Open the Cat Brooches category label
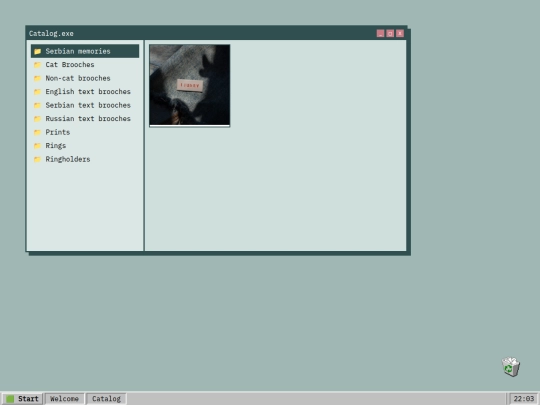Viewport: 540px width, 405px height. coord(70,65)
